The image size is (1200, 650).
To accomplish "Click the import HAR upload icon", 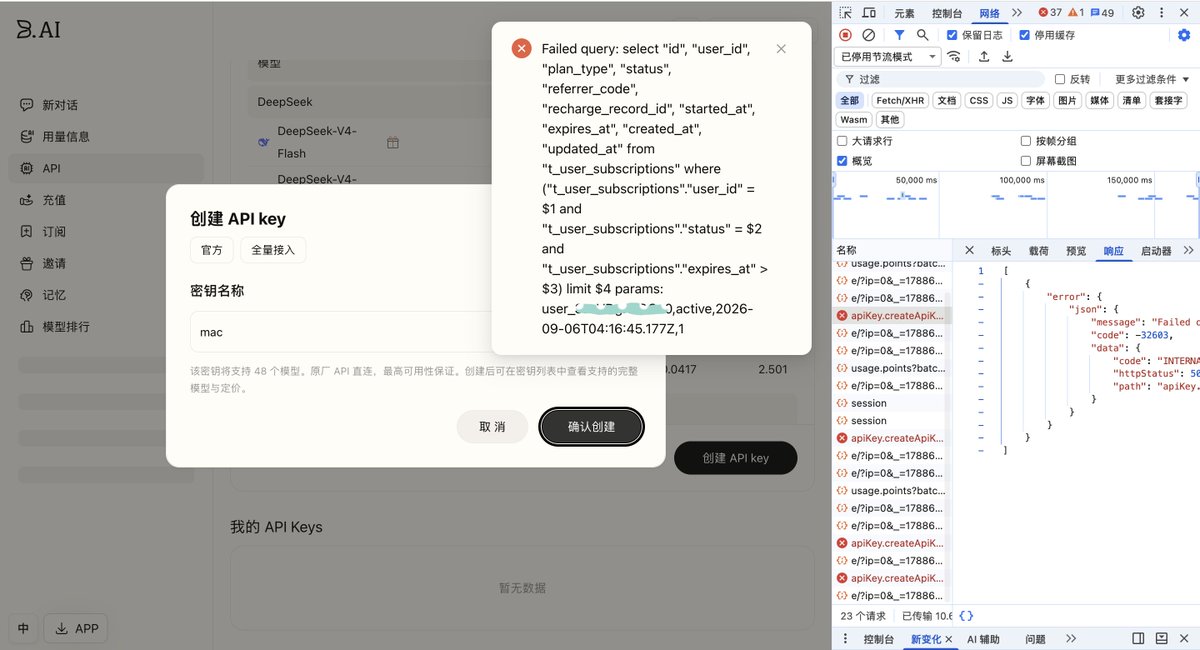I will point(984,57).
